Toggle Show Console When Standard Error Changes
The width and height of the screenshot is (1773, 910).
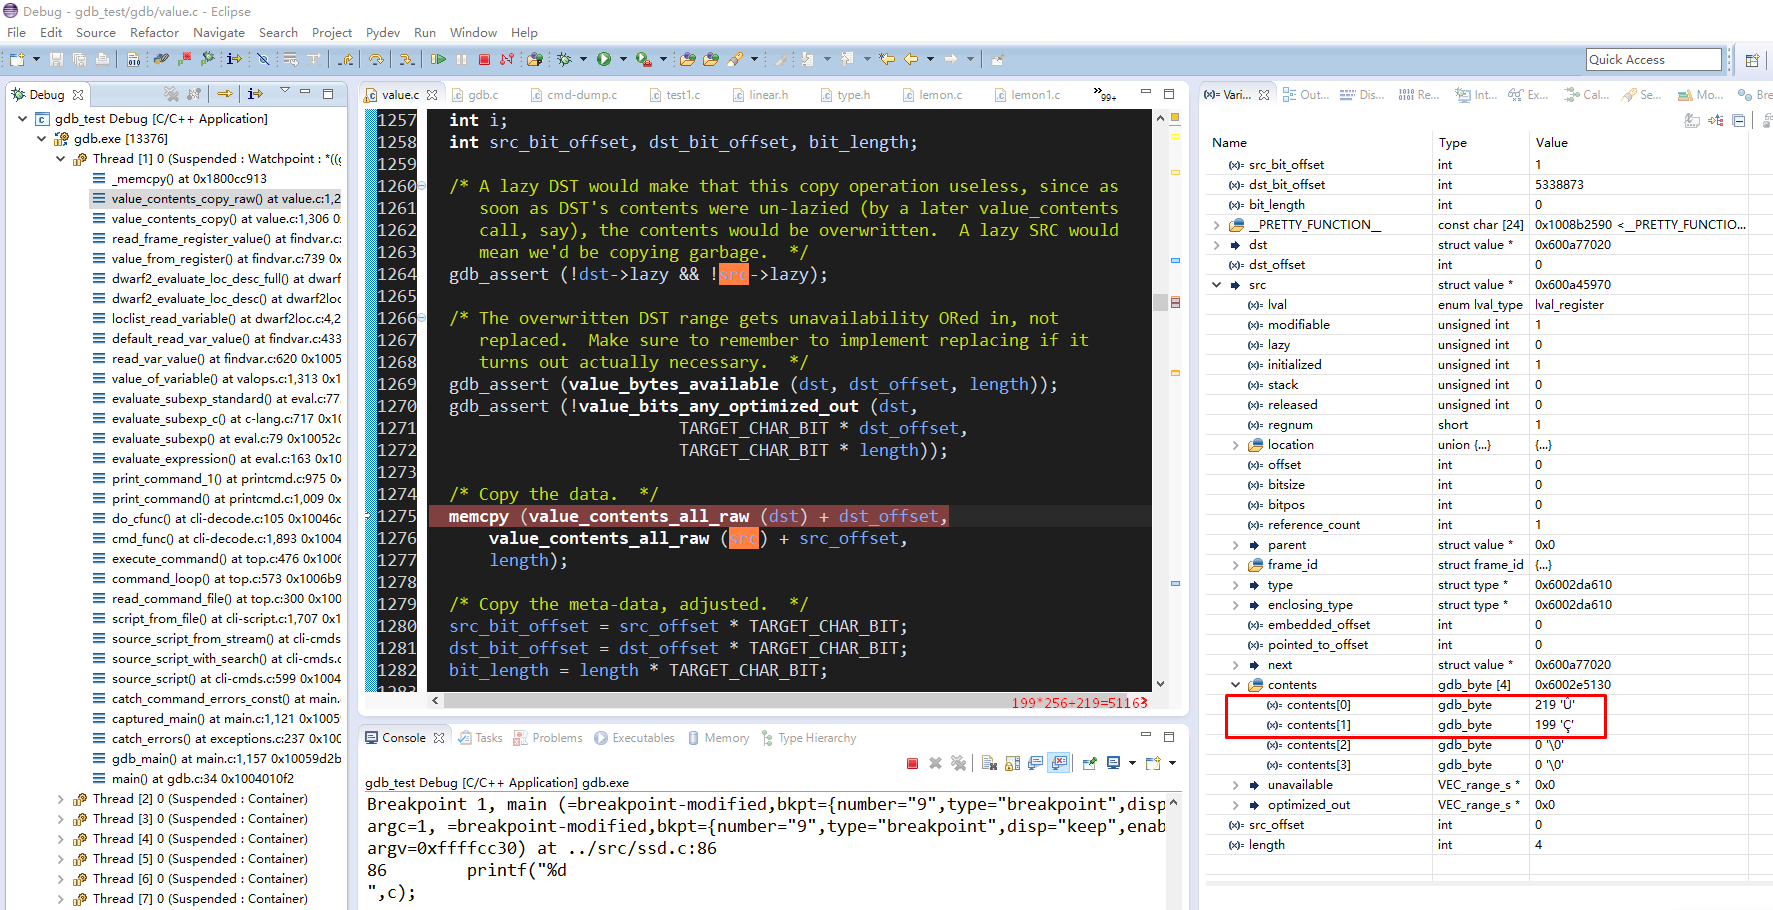point(1059,763)
